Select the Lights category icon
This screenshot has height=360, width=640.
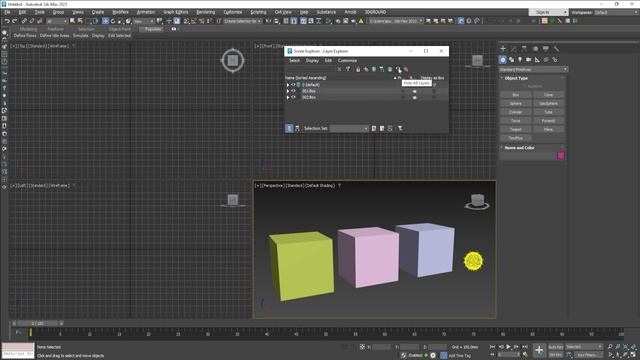pos(520,60)
